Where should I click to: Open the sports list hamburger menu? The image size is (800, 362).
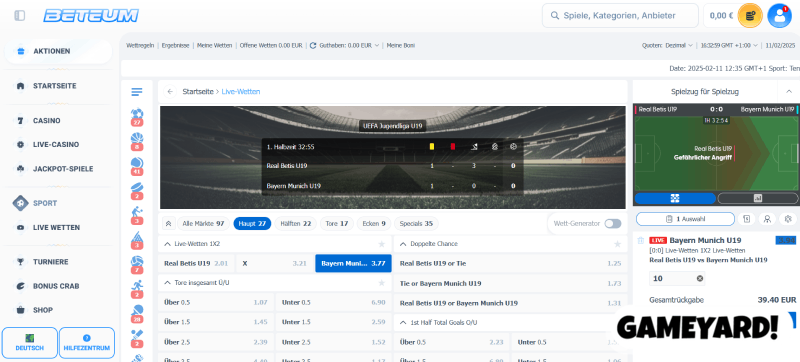coord(137,92)
